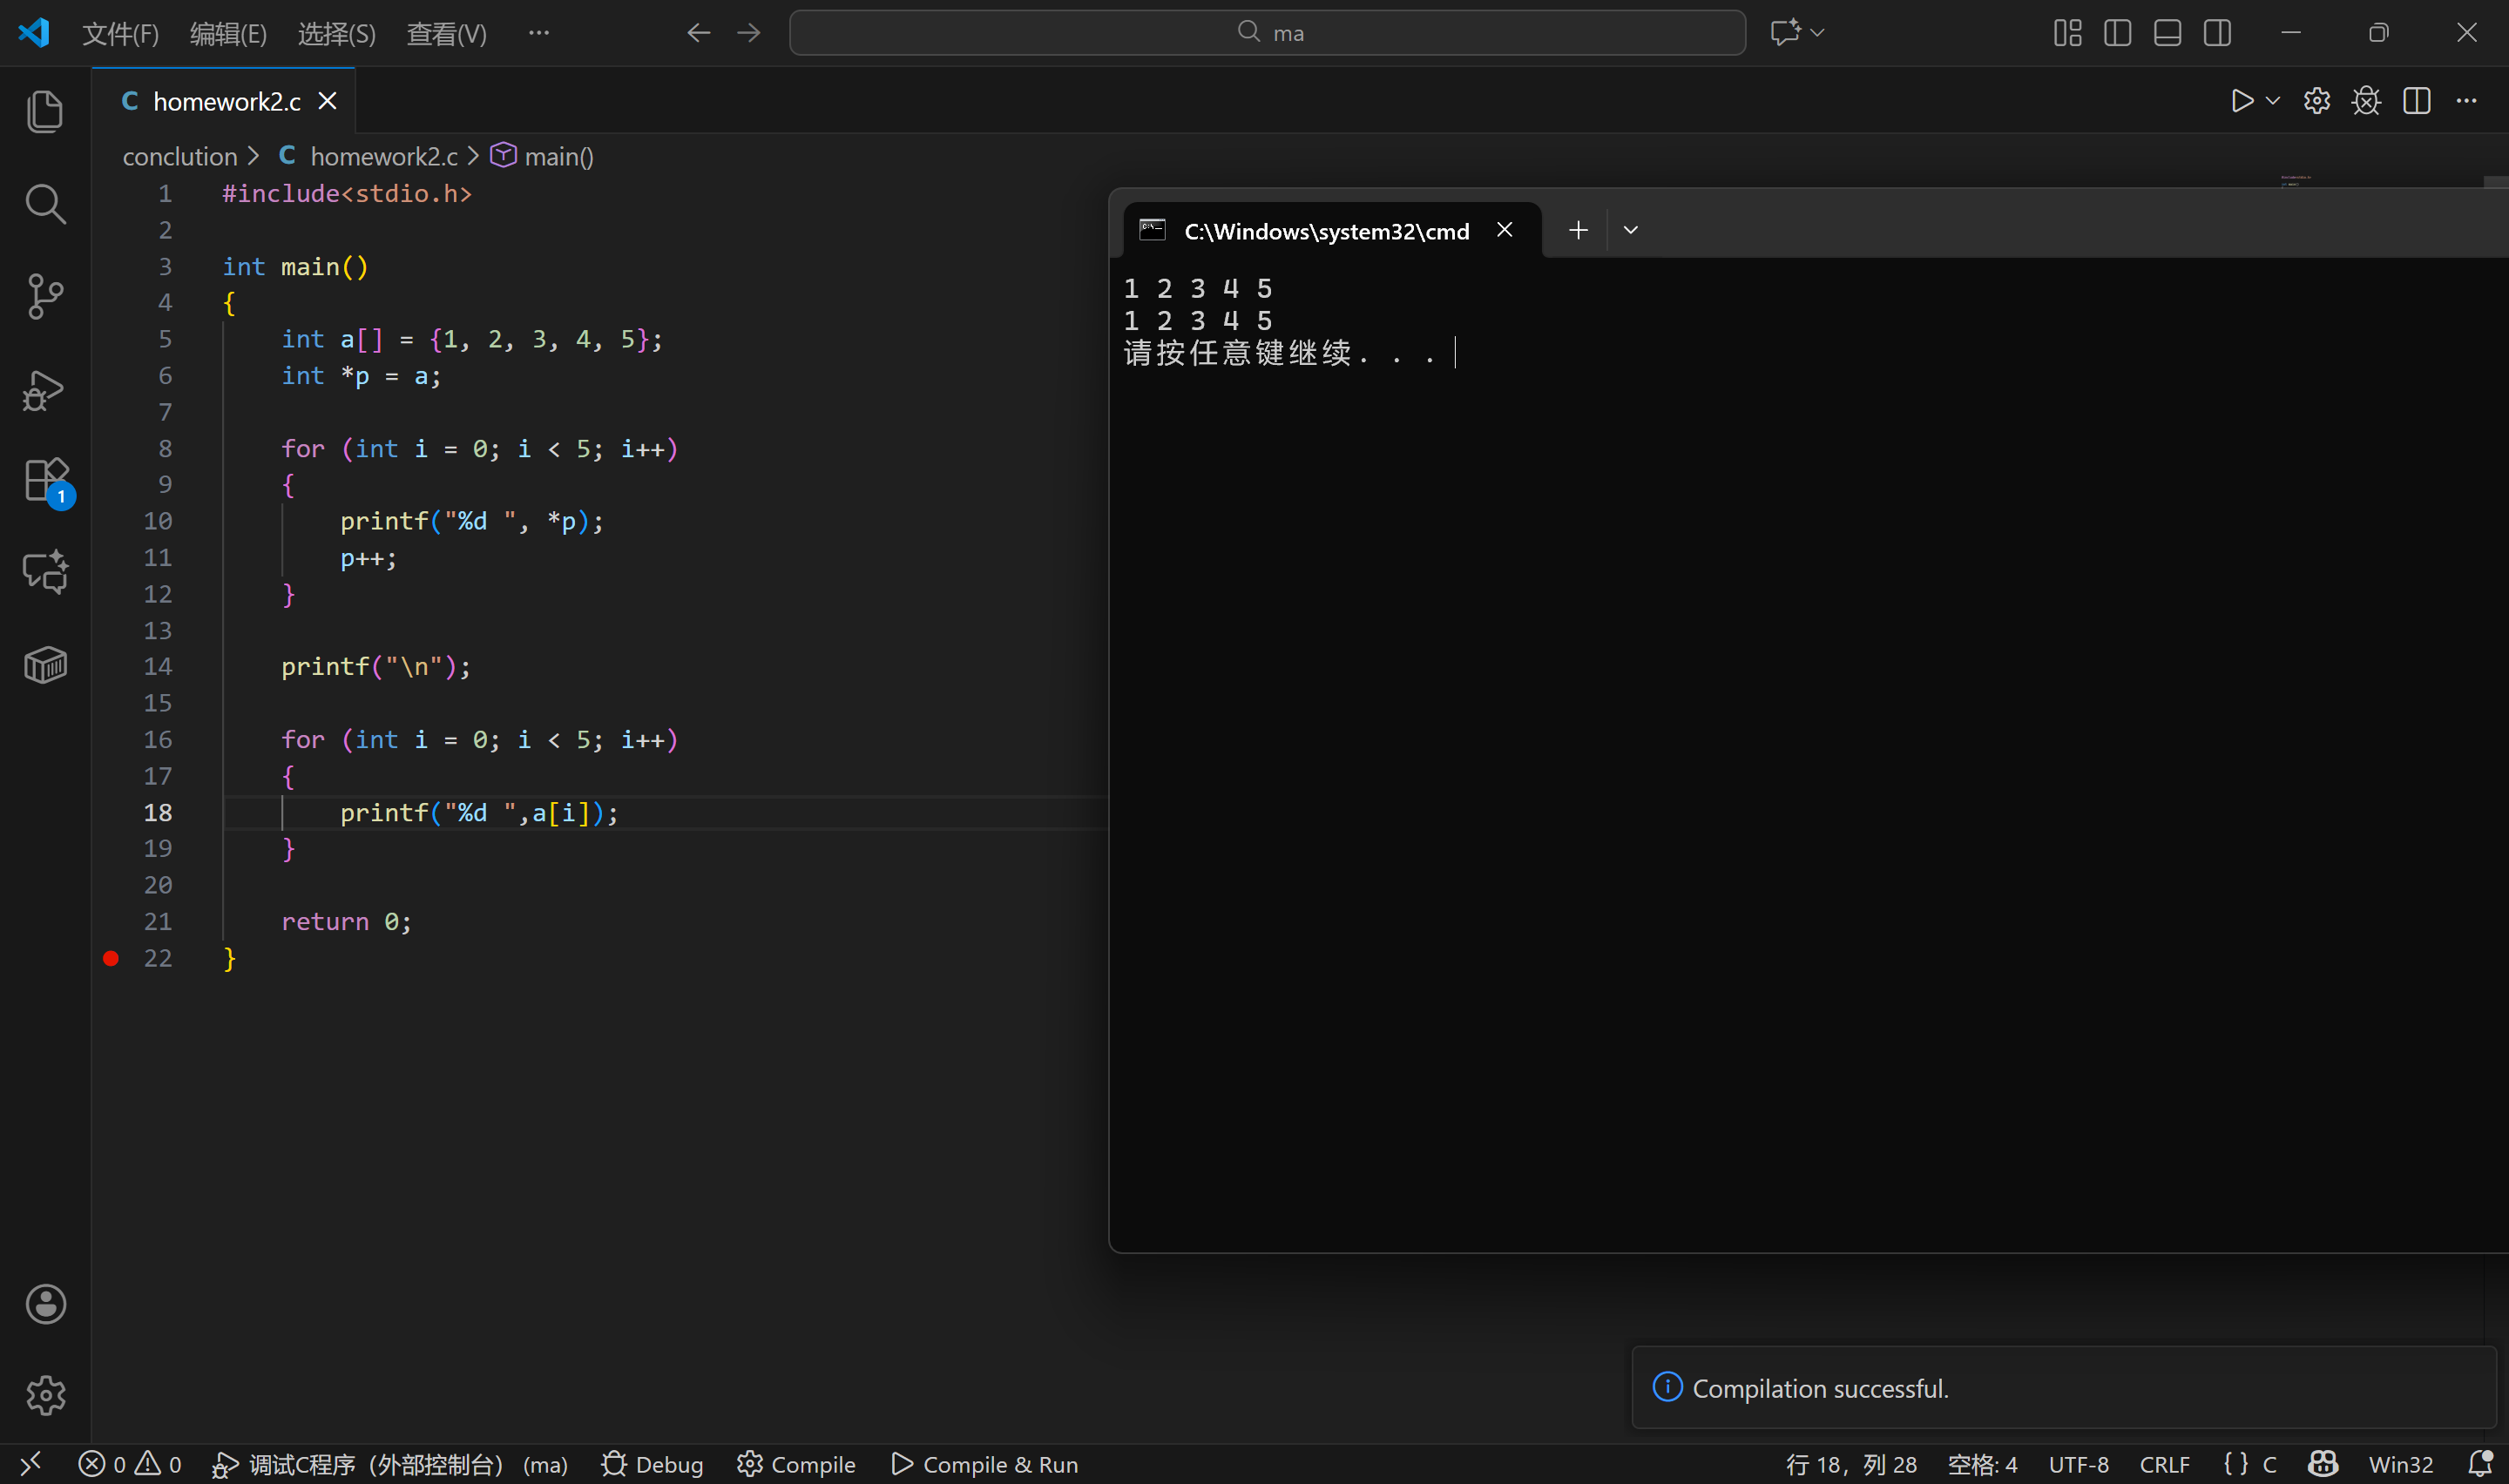Click the minimap code preview
Viewport: 2509px width, 1484px height.
(x=2294, y=181)
